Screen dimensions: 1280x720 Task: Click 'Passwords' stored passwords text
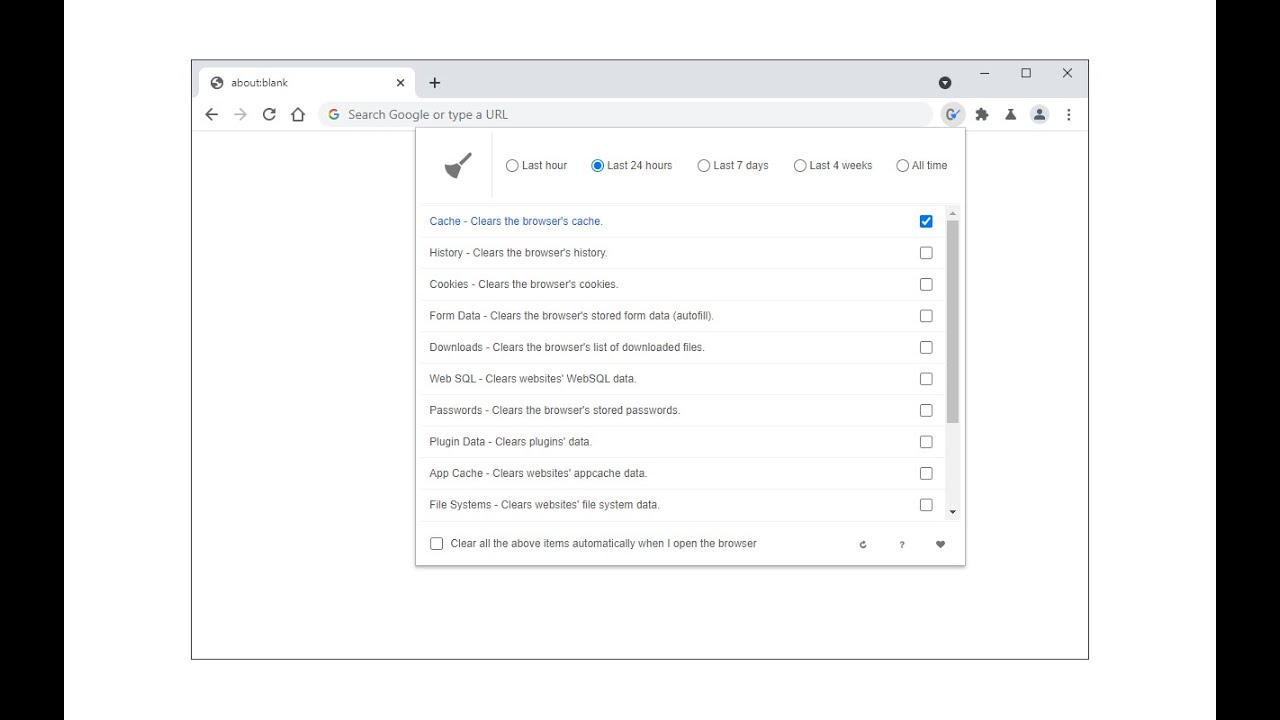coord(555,411)
